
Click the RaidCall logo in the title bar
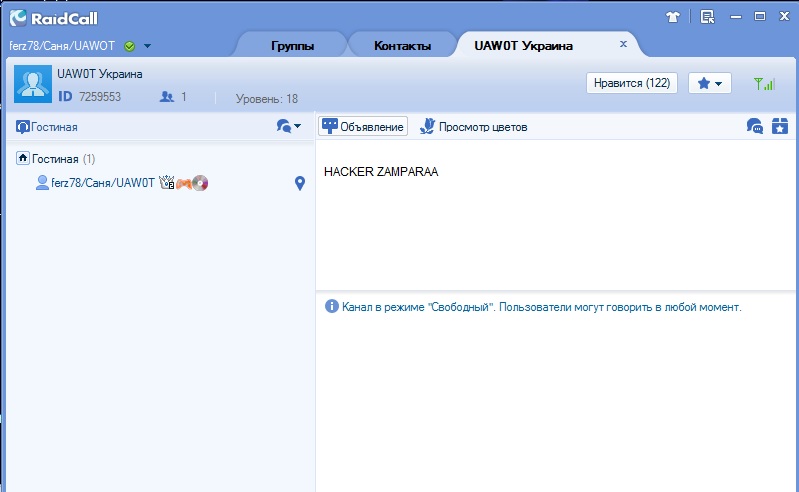click(x=54, y=18)
